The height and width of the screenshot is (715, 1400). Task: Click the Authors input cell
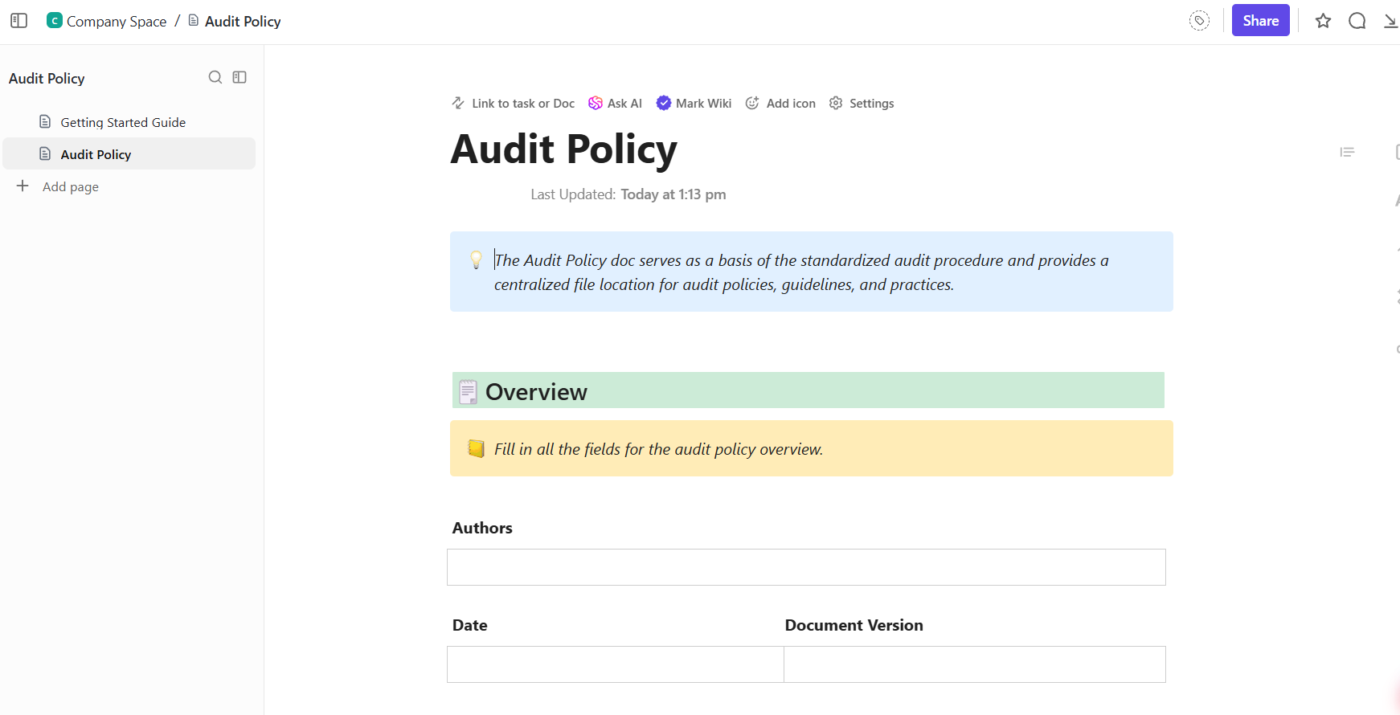coord(806,567)
